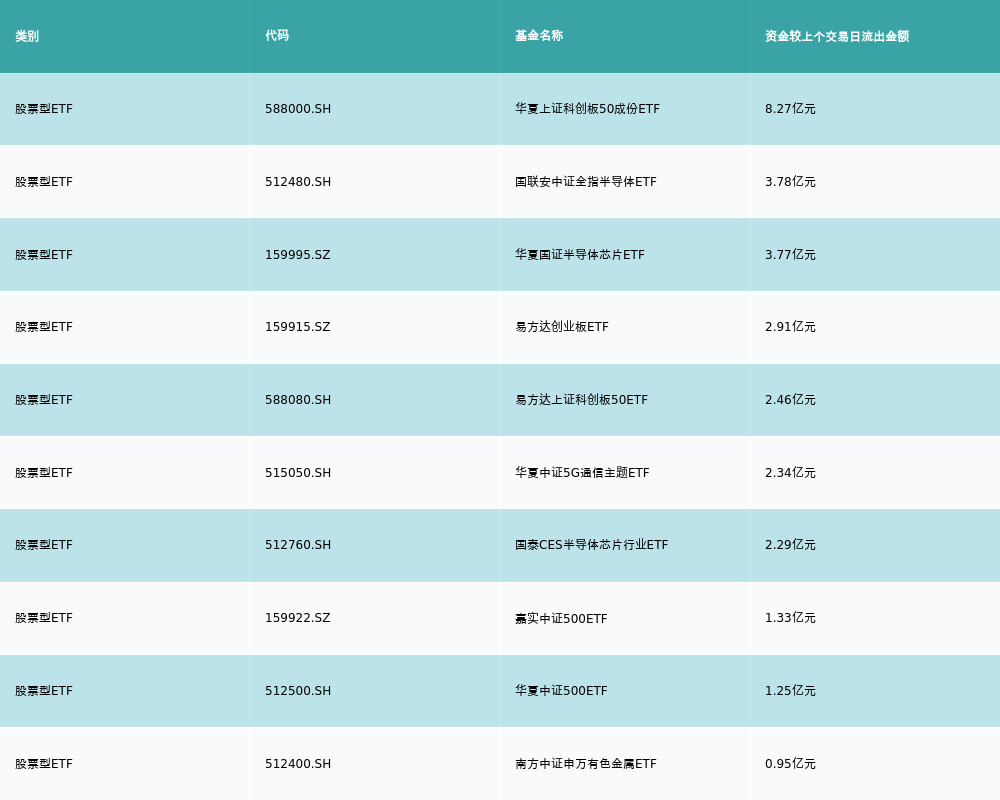Image resolution: width=1000 pixels, height=800 pixels.
Task: Click fund name 华夏中证5G通信主题ETF
Action: (x=582, y=473)
